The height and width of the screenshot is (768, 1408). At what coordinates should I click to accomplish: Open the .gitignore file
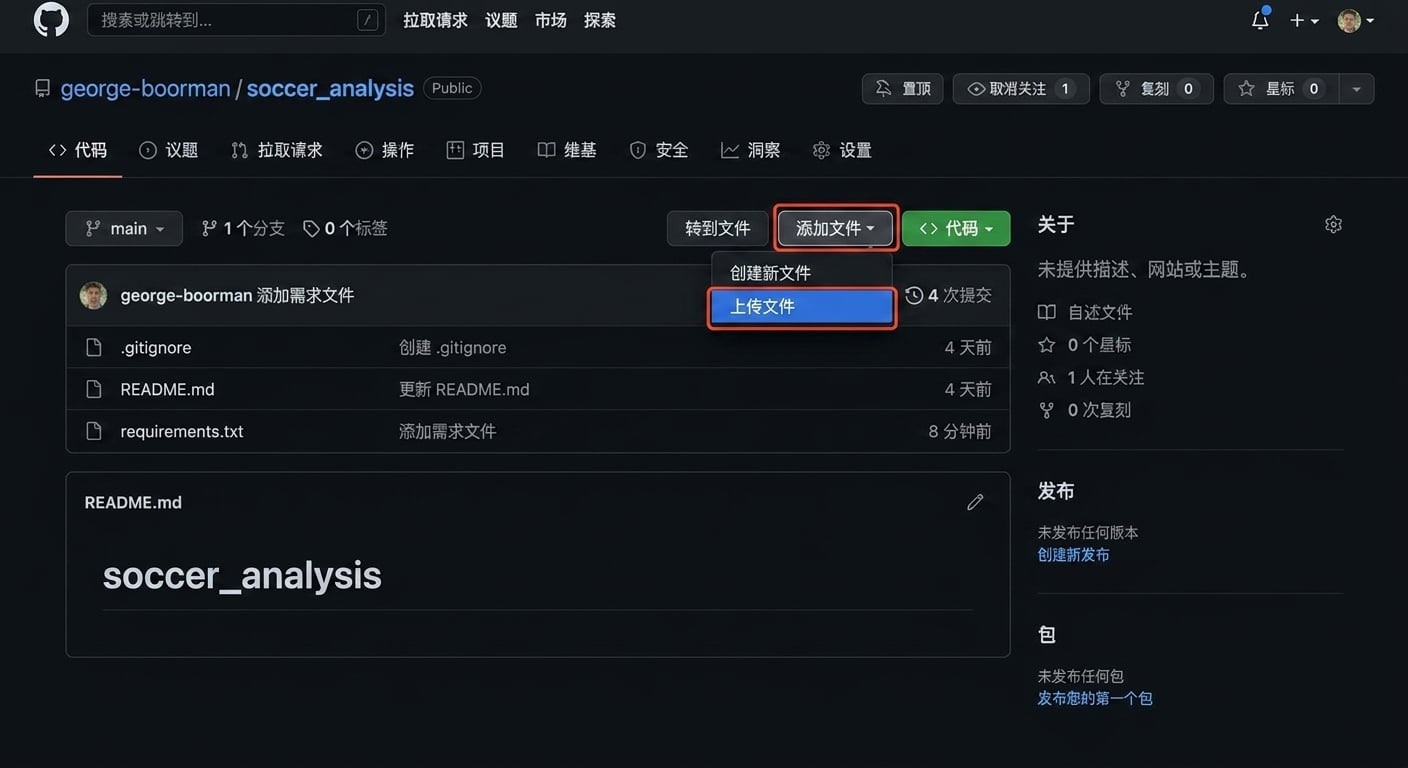155,347
